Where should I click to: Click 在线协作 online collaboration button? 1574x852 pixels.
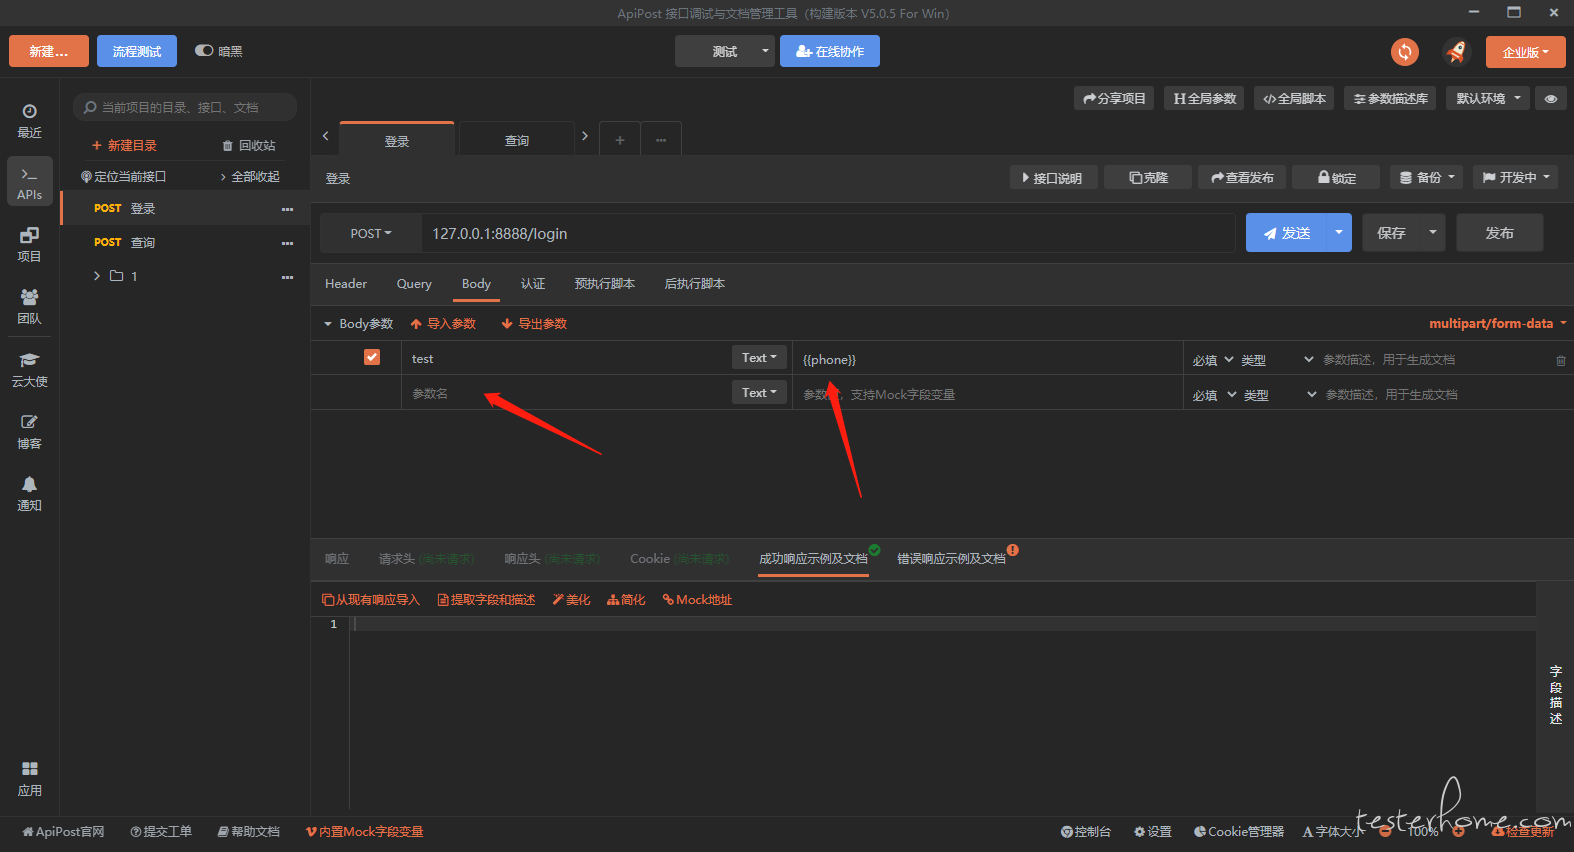[830, 51]
